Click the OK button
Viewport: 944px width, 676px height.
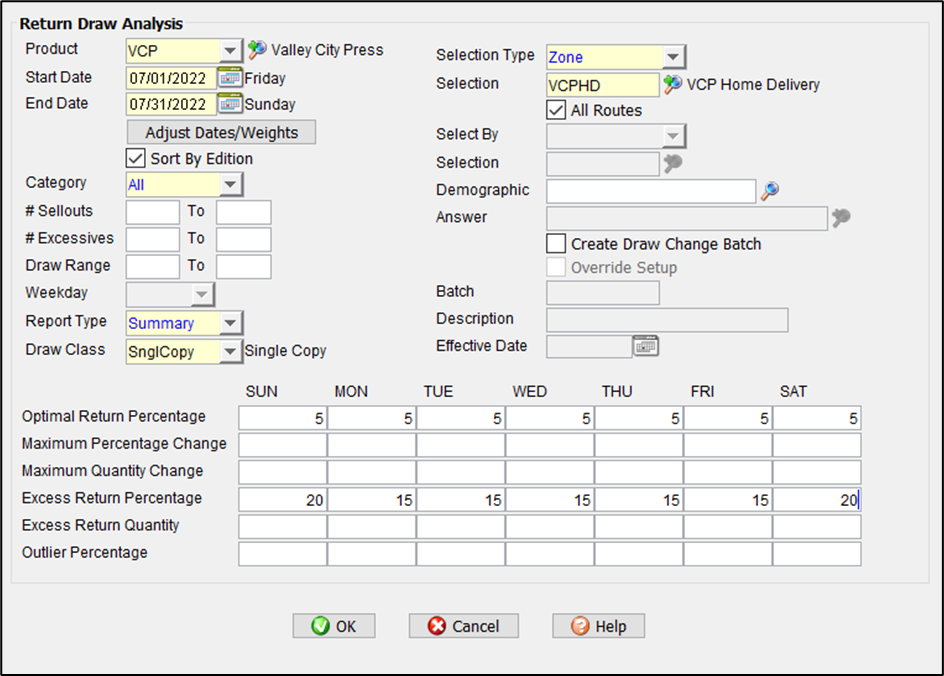pyautogui.click(x=334, y=626)
